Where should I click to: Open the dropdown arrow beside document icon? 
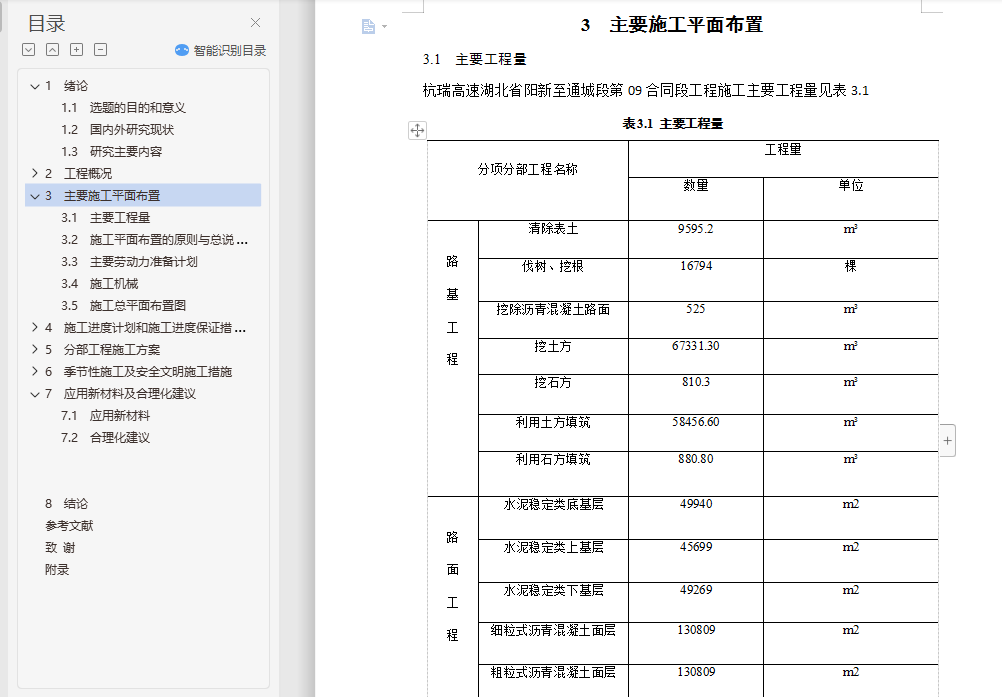coord(384,27)
